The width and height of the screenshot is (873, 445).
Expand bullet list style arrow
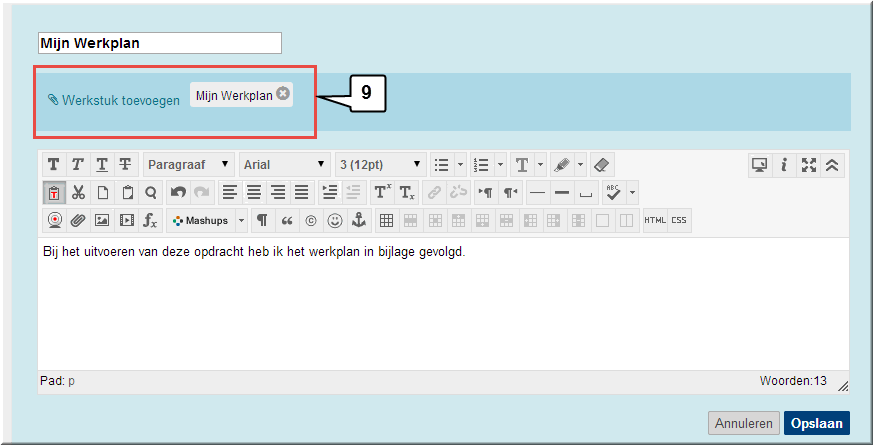tap(460, 165)
